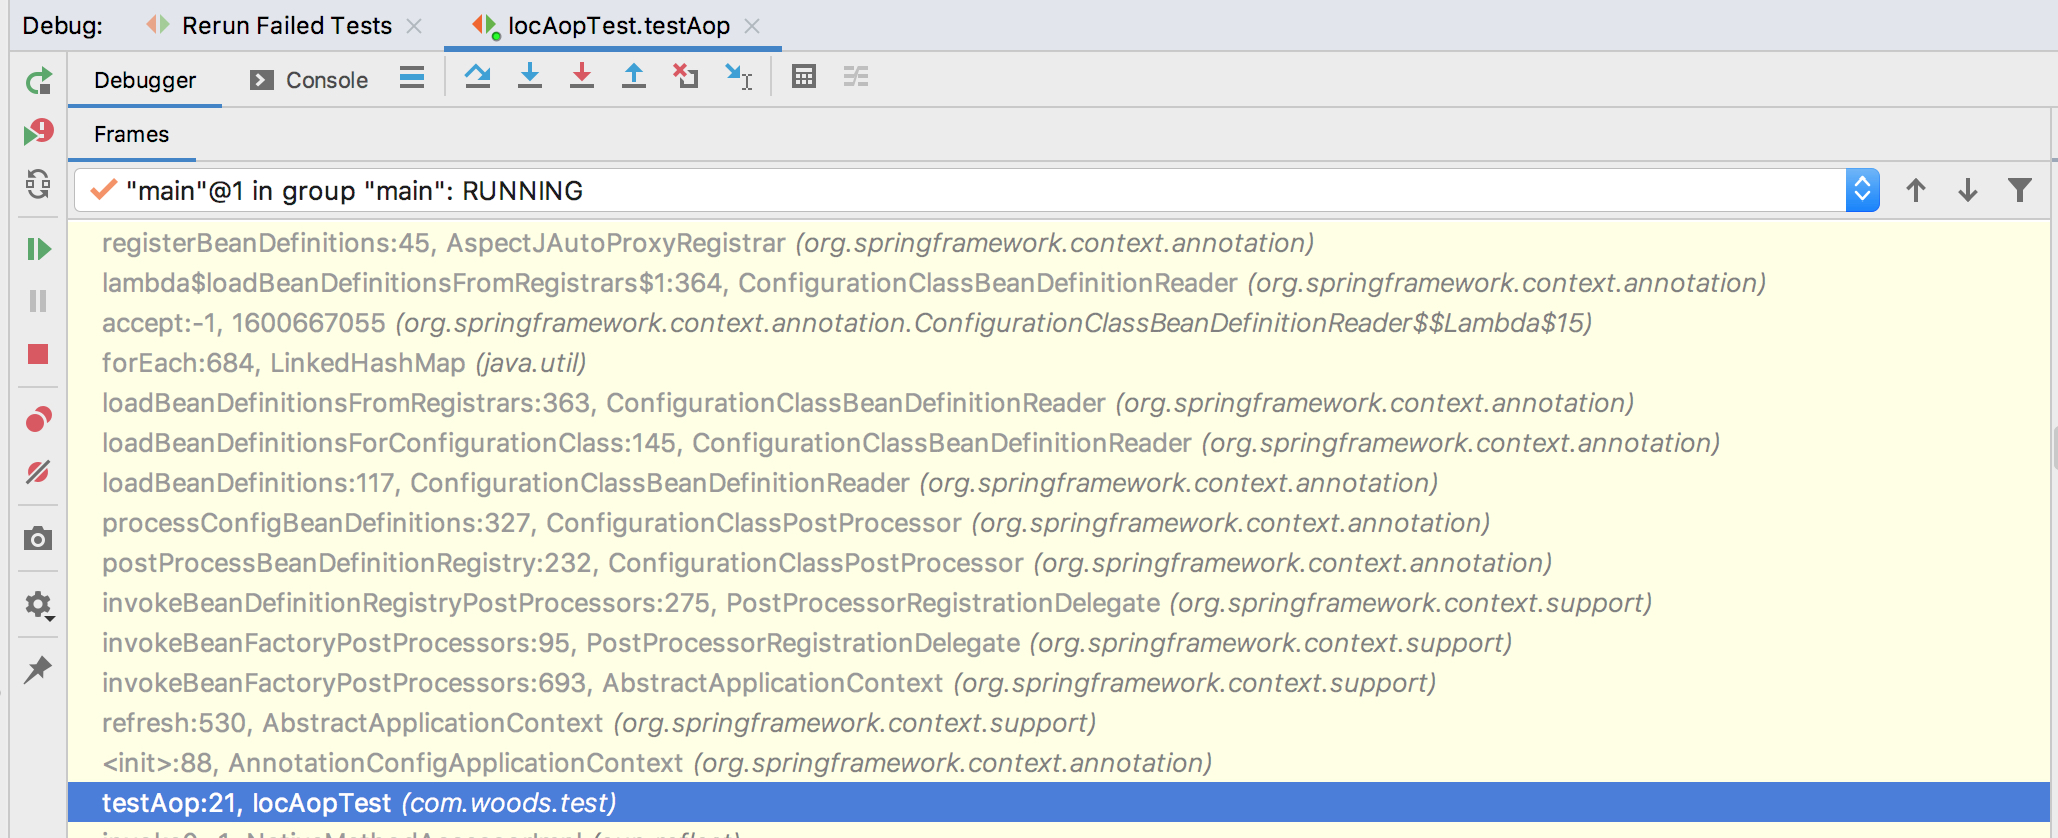
Task: Toggle frames filter funnel icon
Action: tap(2020, 190)
